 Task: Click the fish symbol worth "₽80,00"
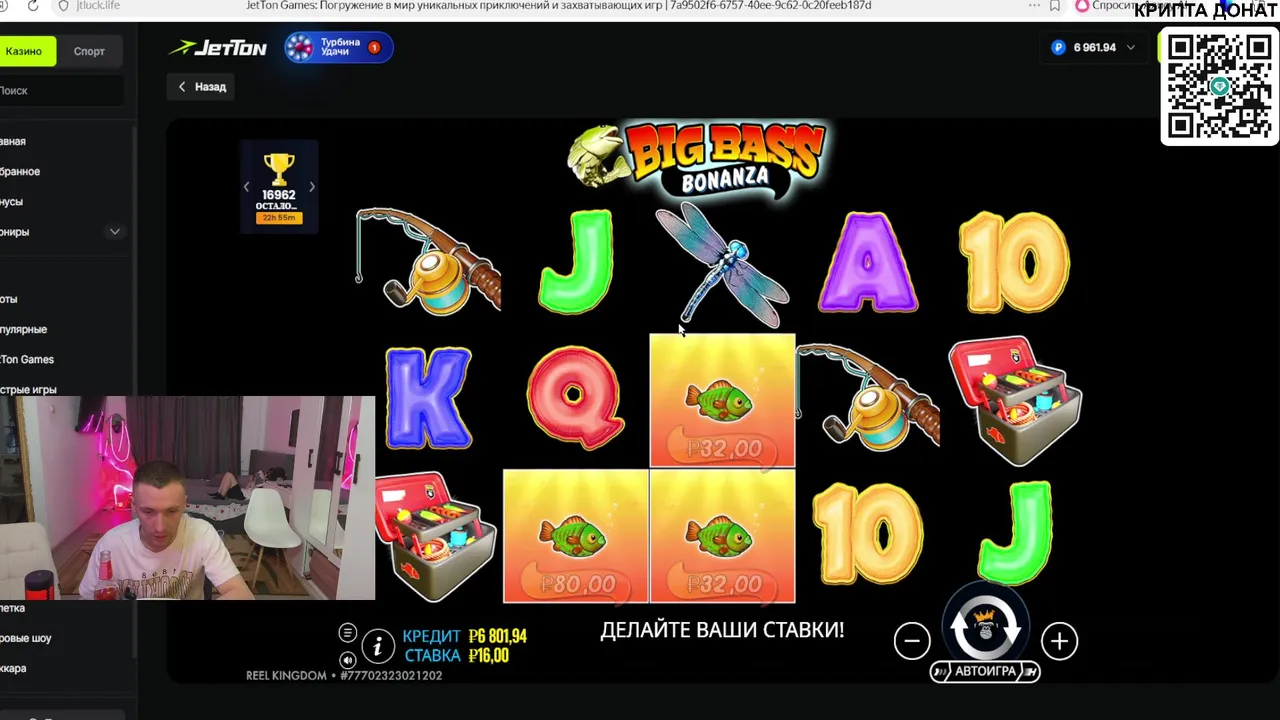pos(576,536)
